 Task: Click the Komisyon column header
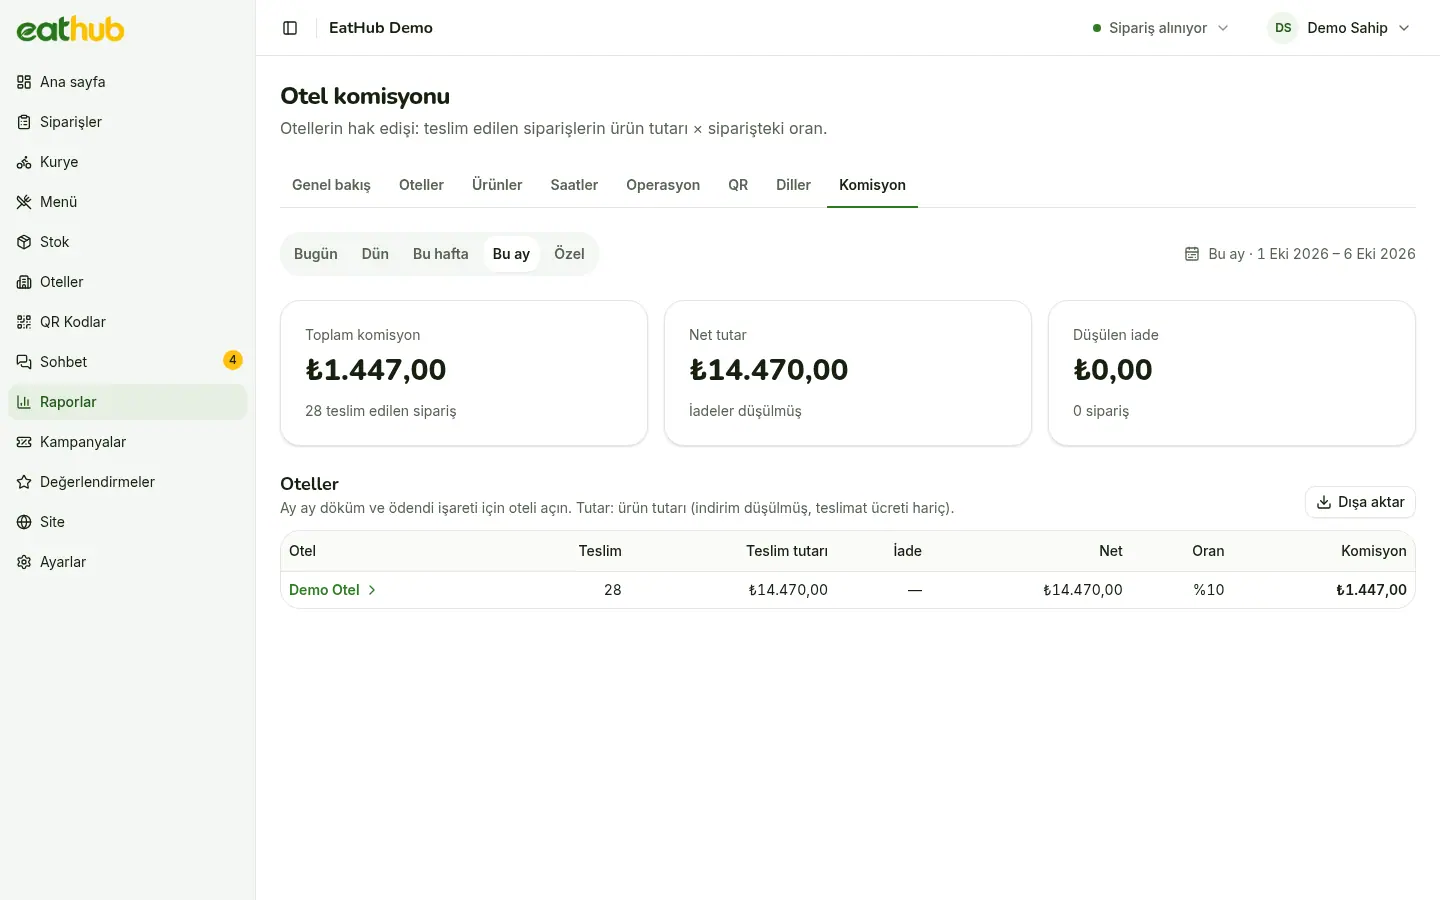coord(1373,551)
